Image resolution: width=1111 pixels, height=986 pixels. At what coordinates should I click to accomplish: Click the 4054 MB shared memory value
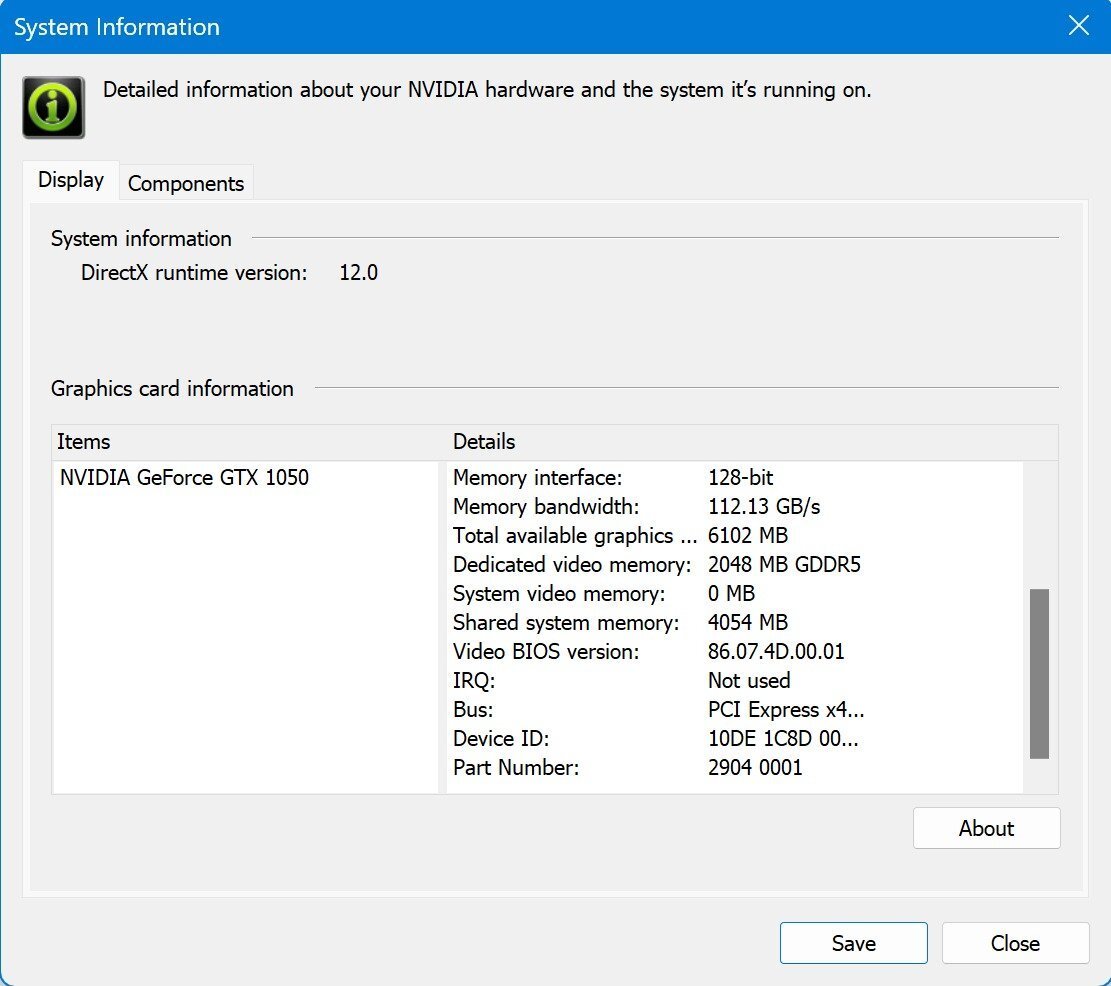(748, 623)
